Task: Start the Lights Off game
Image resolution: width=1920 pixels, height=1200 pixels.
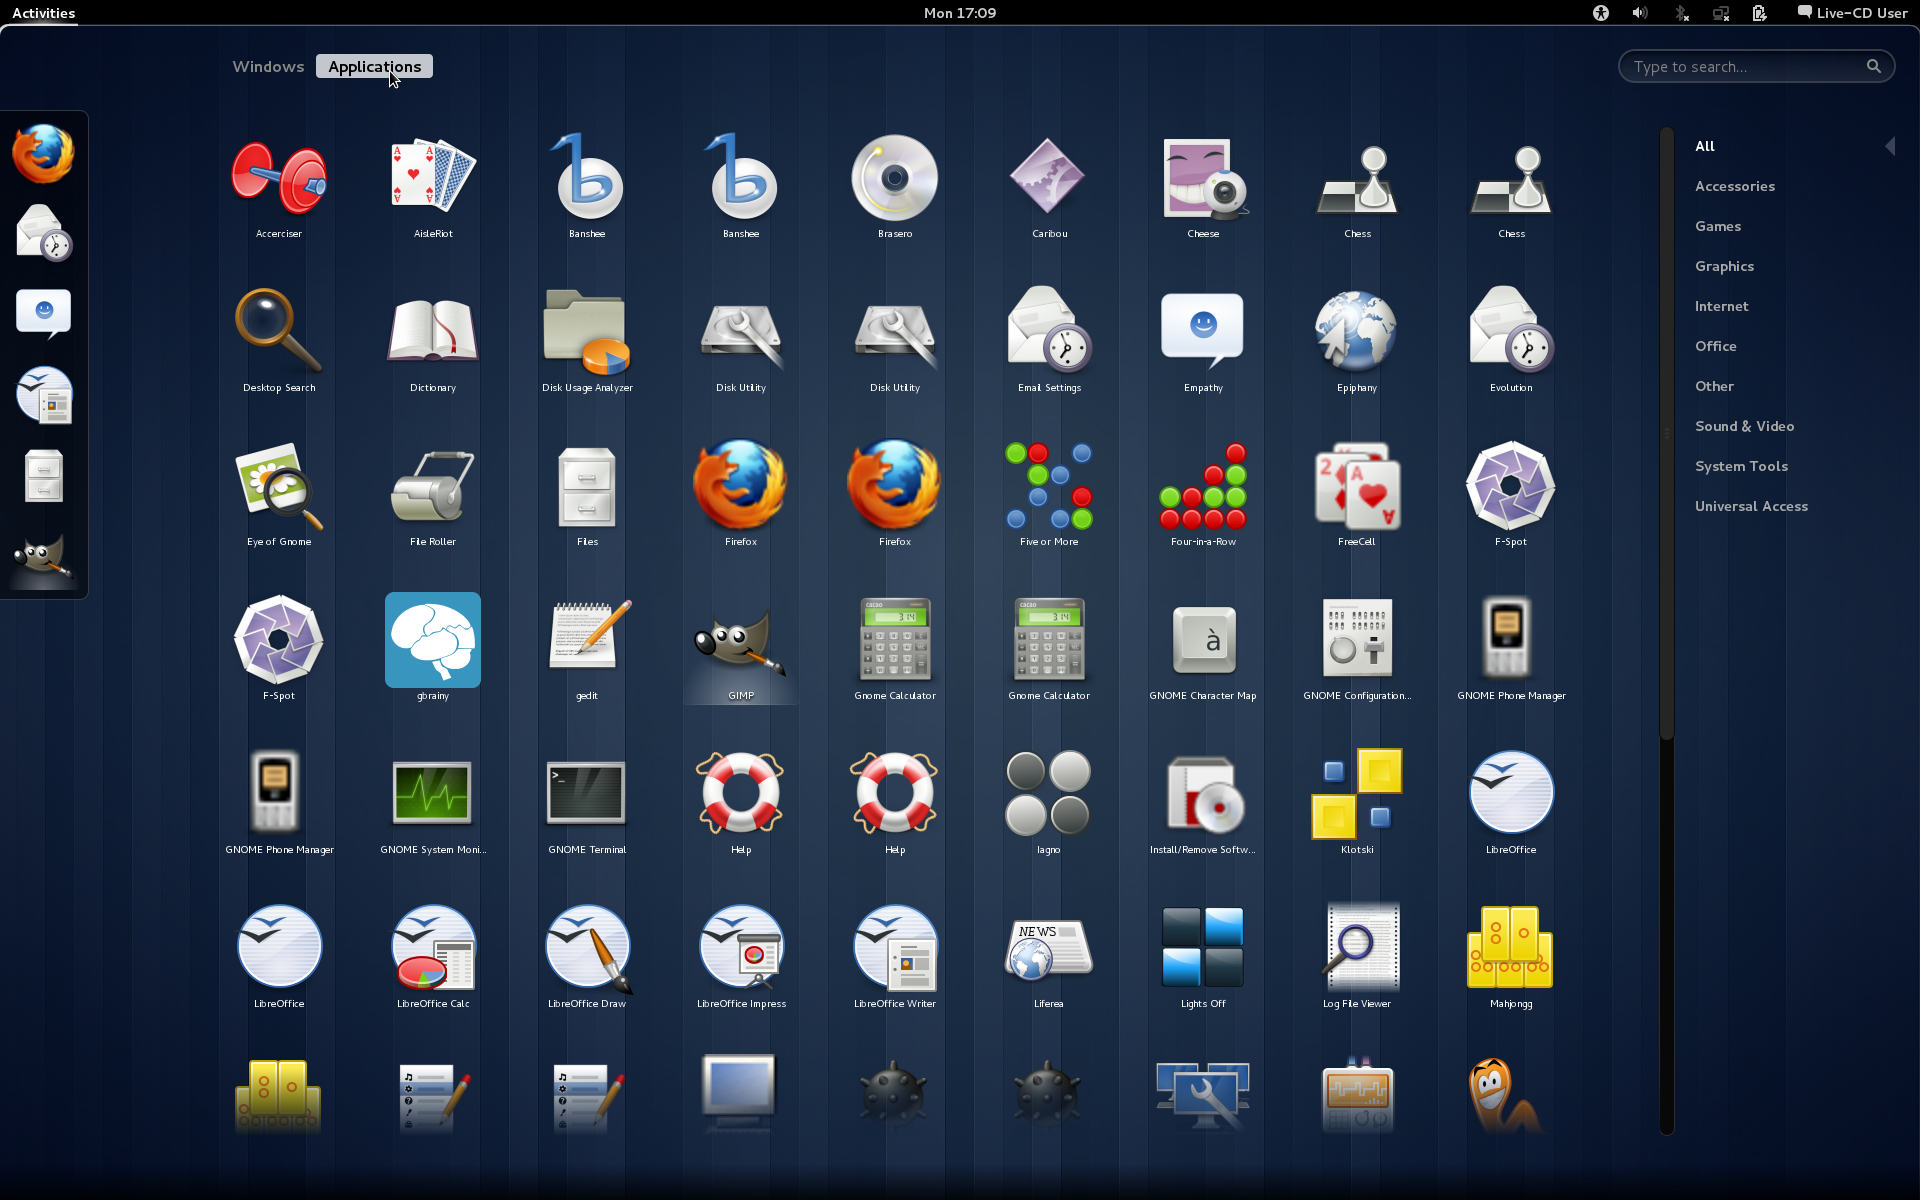Action: [1203, 958]
